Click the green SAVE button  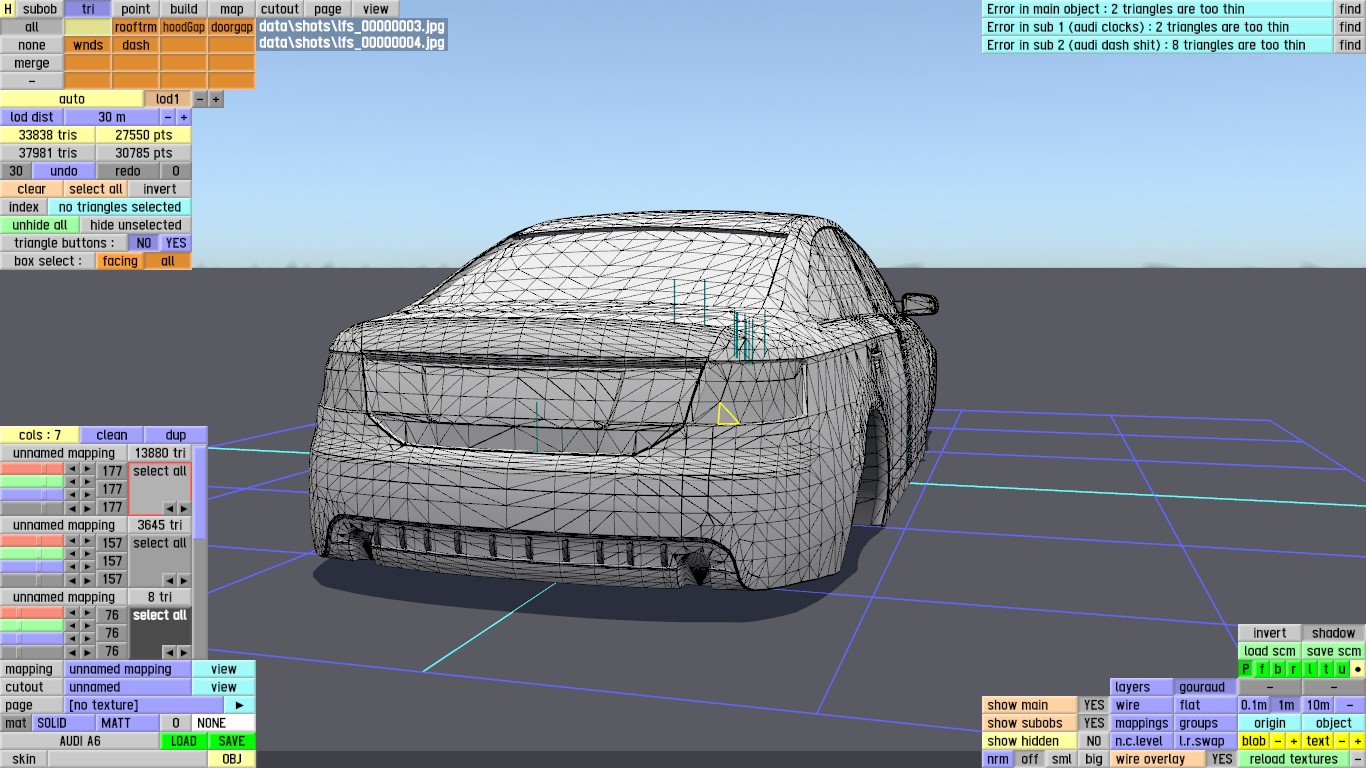[x=232, y=741]
